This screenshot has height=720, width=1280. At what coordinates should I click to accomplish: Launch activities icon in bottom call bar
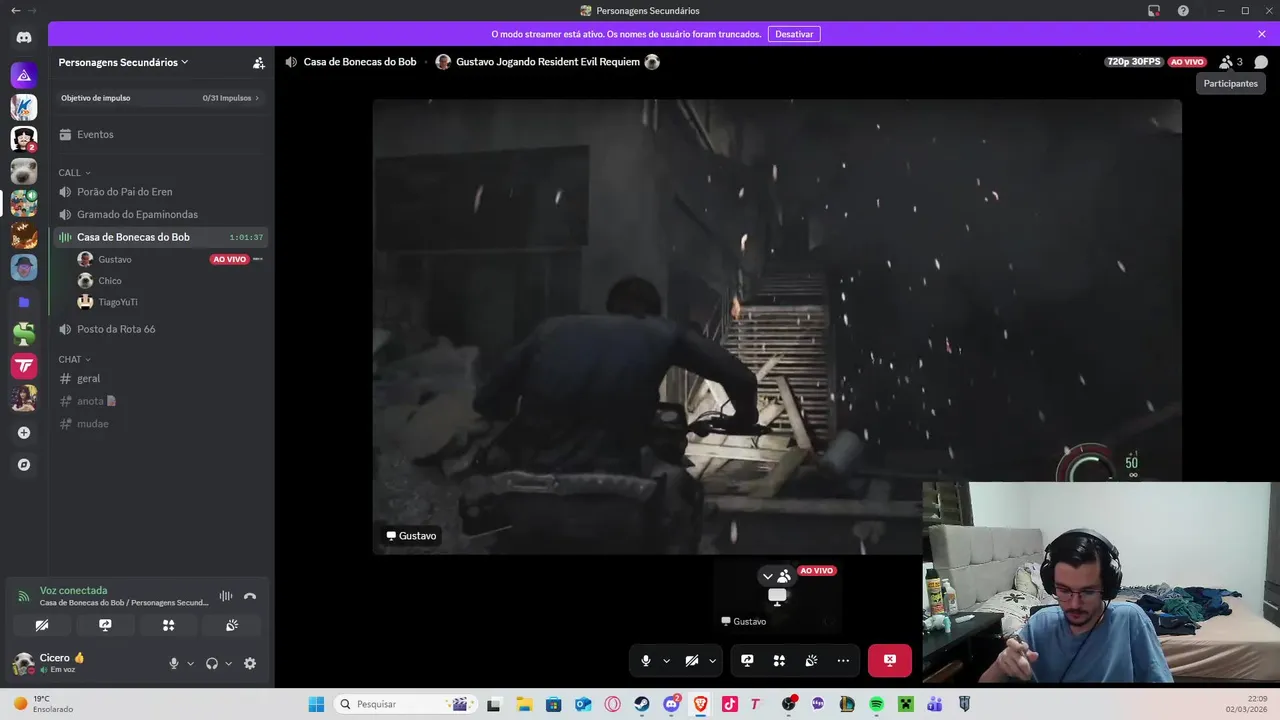click(779, 661)
